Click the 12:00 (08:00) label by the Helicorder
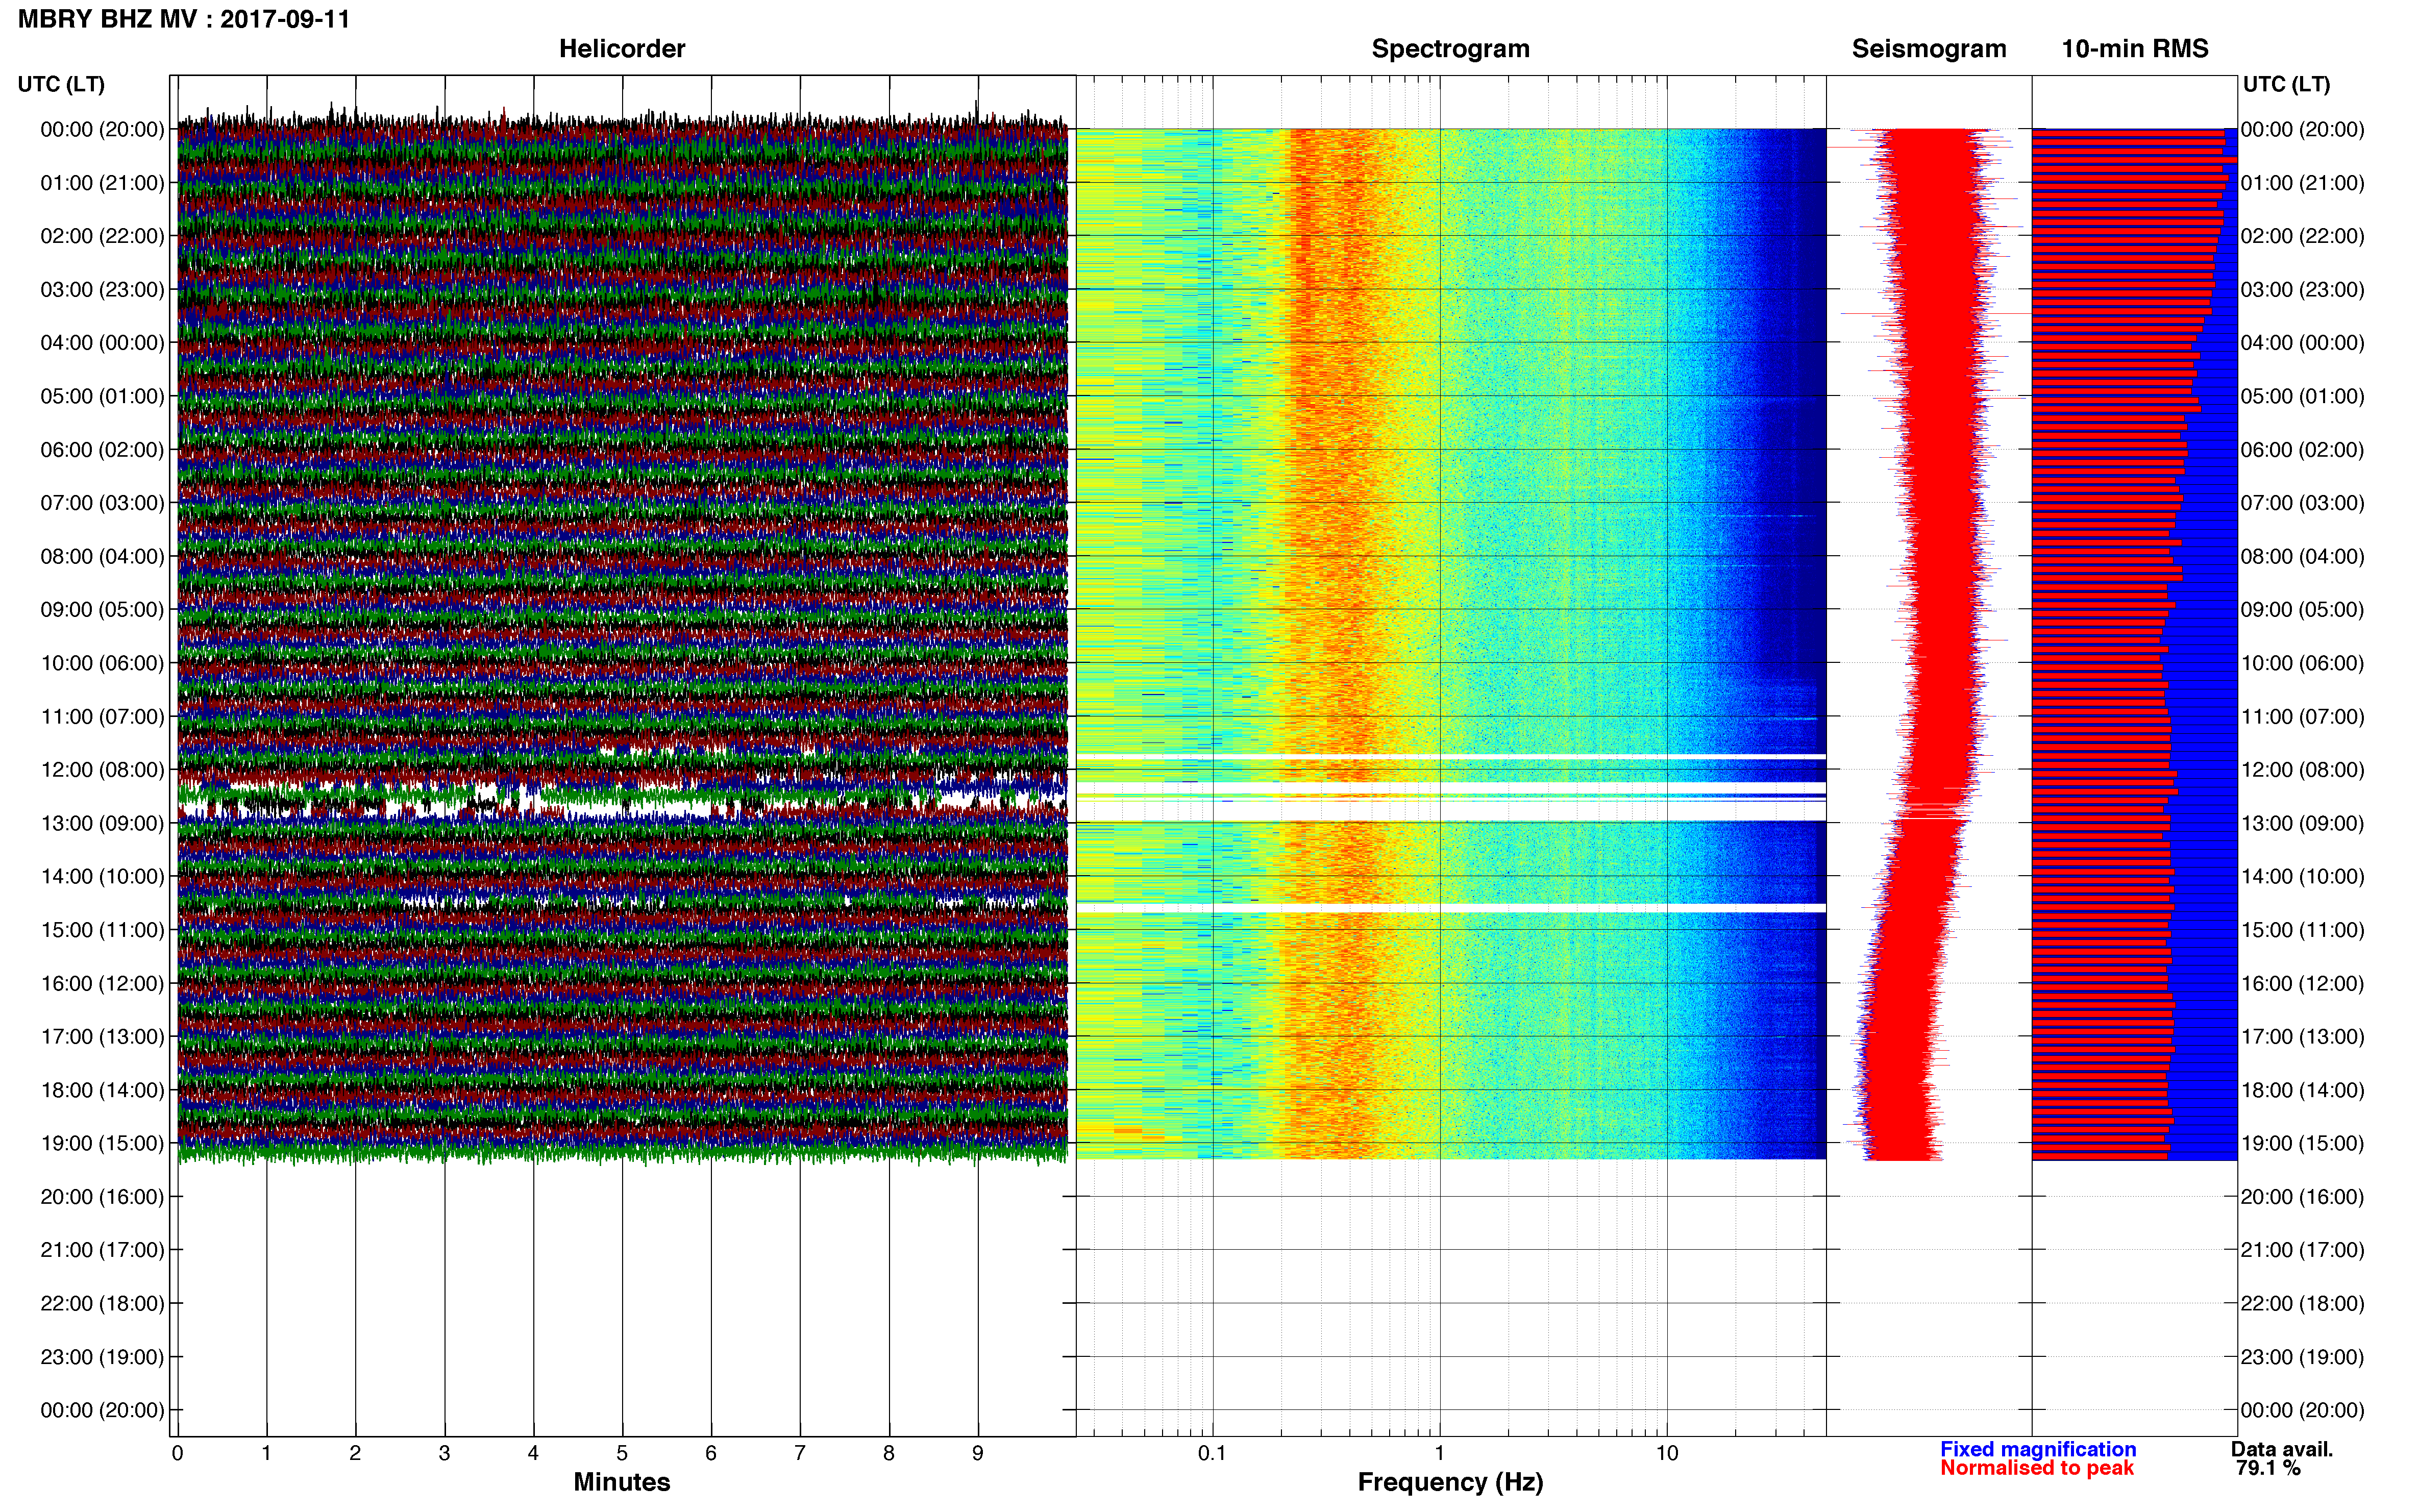 102,770
